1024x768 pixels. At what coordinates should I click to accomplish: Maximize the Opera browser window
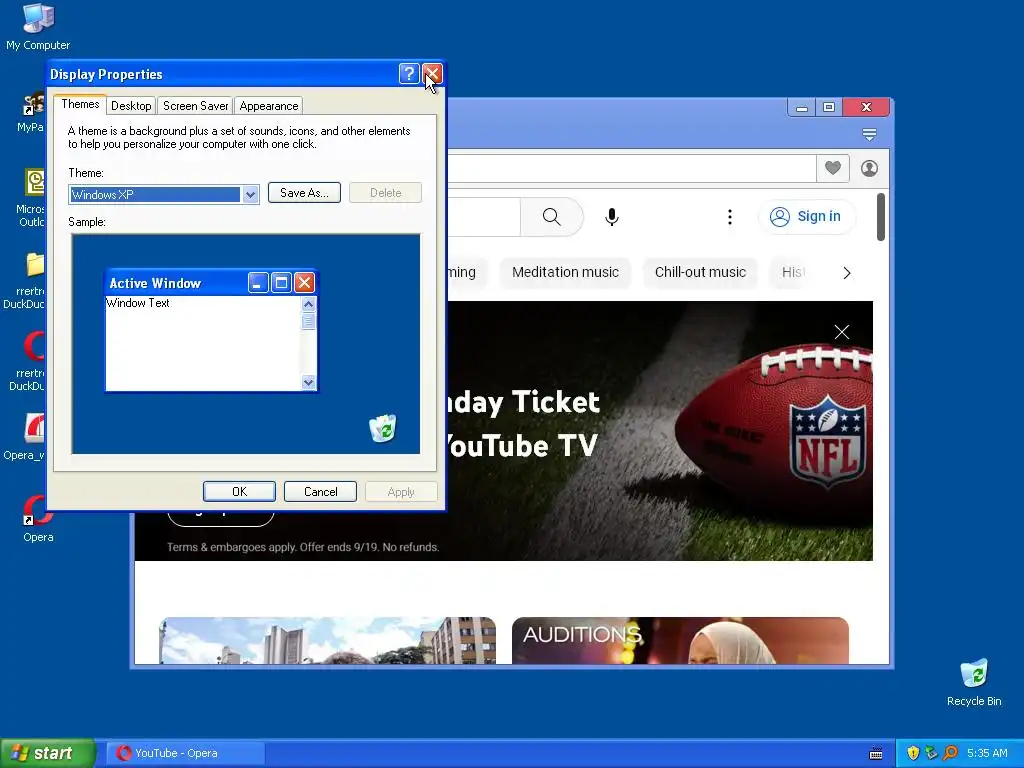829,107
